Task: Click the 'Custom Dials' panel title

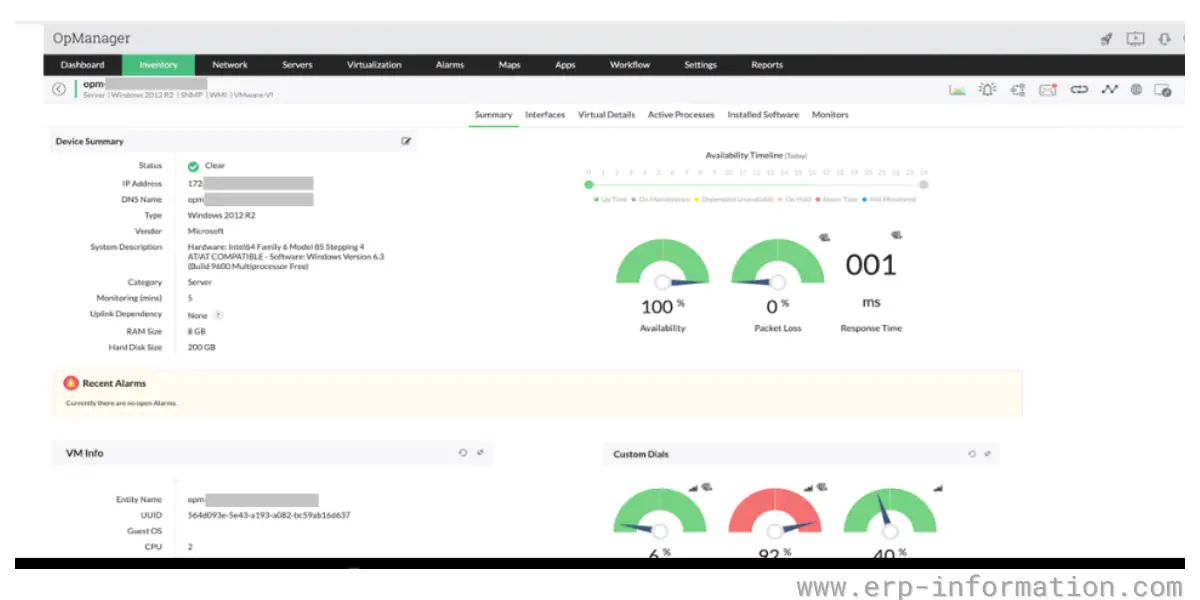Action: [x=641, y=455]
